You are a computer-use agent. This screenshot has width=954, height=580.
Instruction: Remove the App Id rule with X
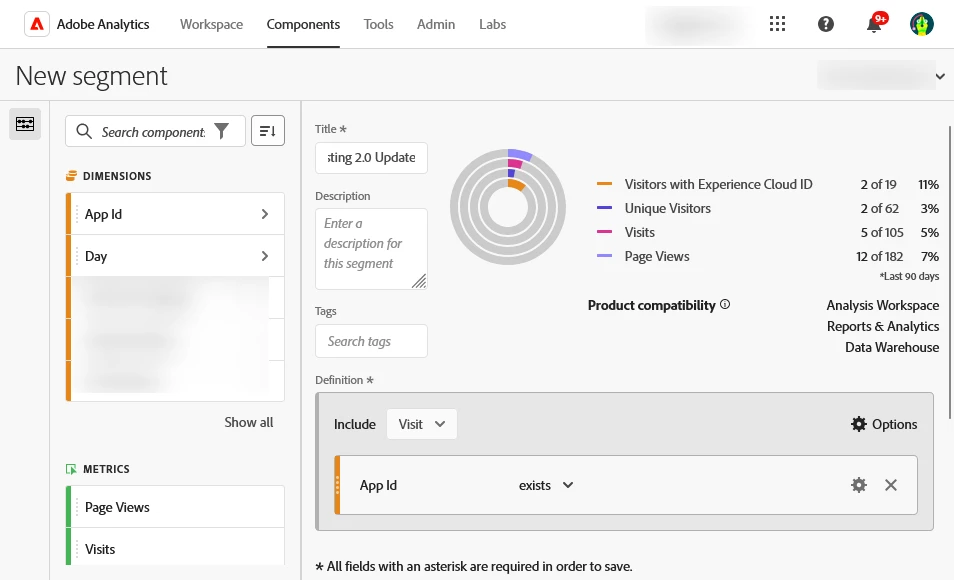tap(891, 485)
